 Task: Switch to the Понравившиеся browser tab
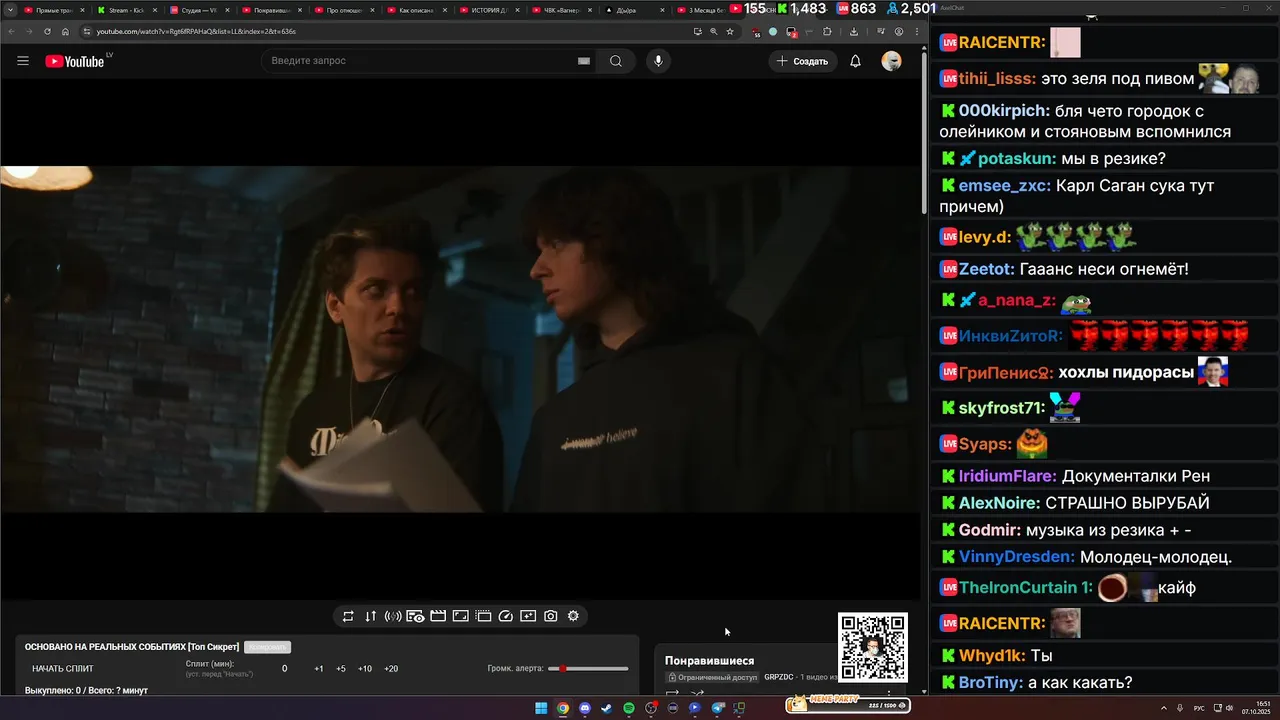pyautogui.click(x=271, y=10)
